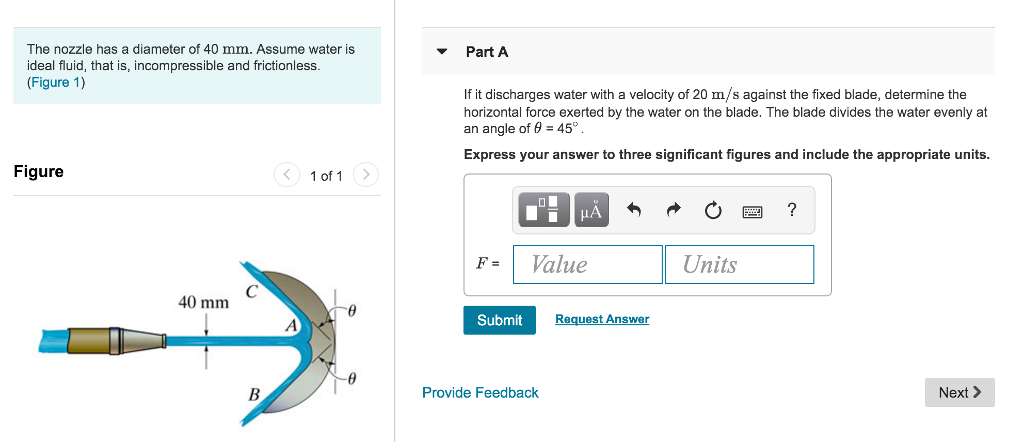Go to previous figure arrow

click(x=287, y=175)
